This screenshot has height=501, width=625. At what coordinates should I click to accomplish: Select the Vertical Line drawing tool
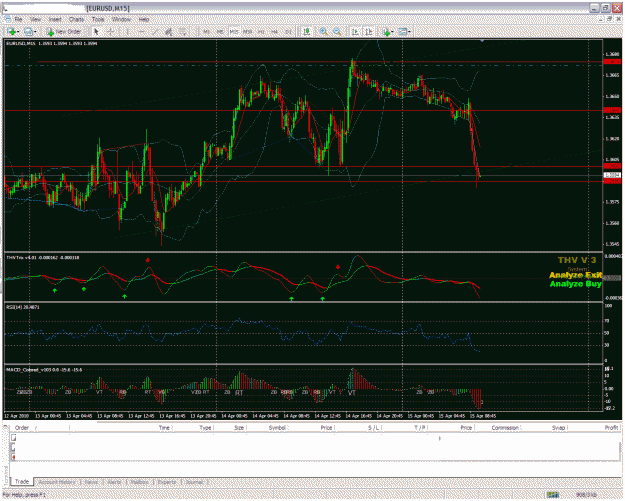coord(128,31)
